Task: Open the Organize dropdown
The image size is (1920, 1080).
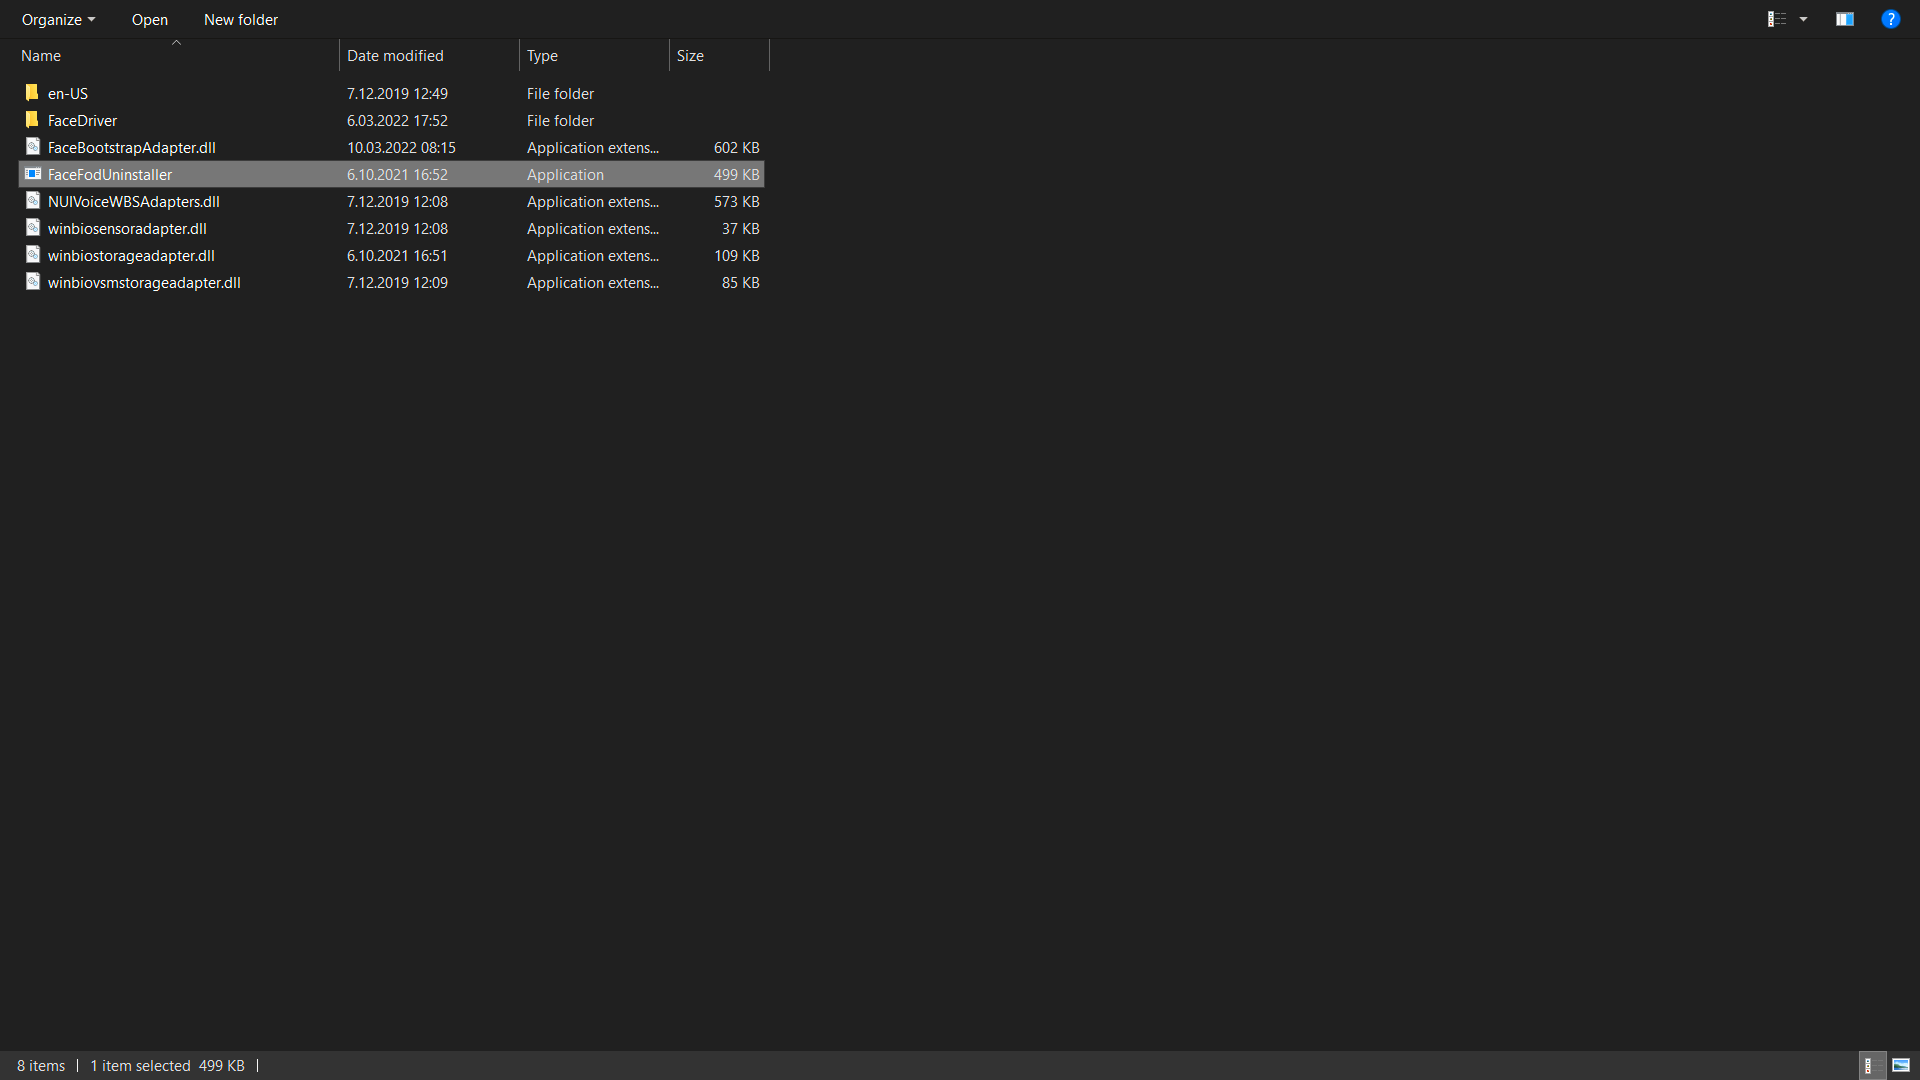Action: click(x=57, y=19)
